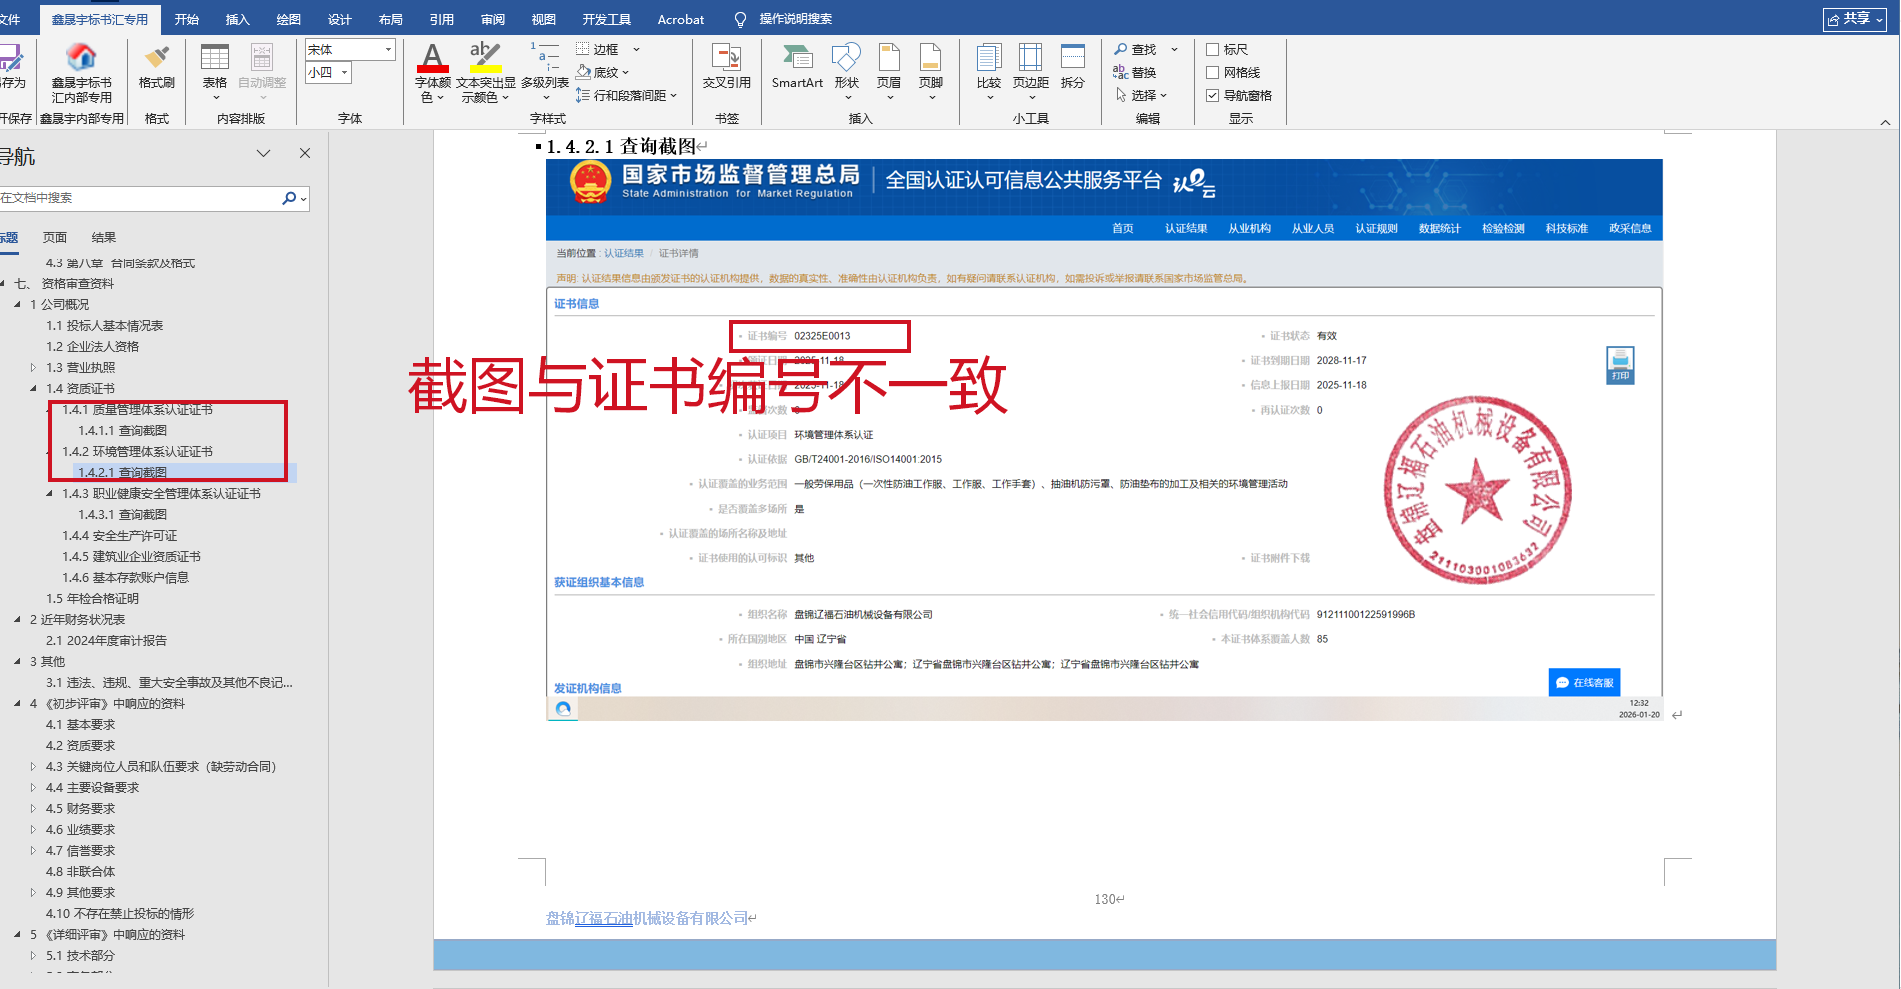Image resolution: width=1901 pixels, height=989 pixels.
Task: Collapse the 2 近年财务状况表 node
Action: point(17,619)
